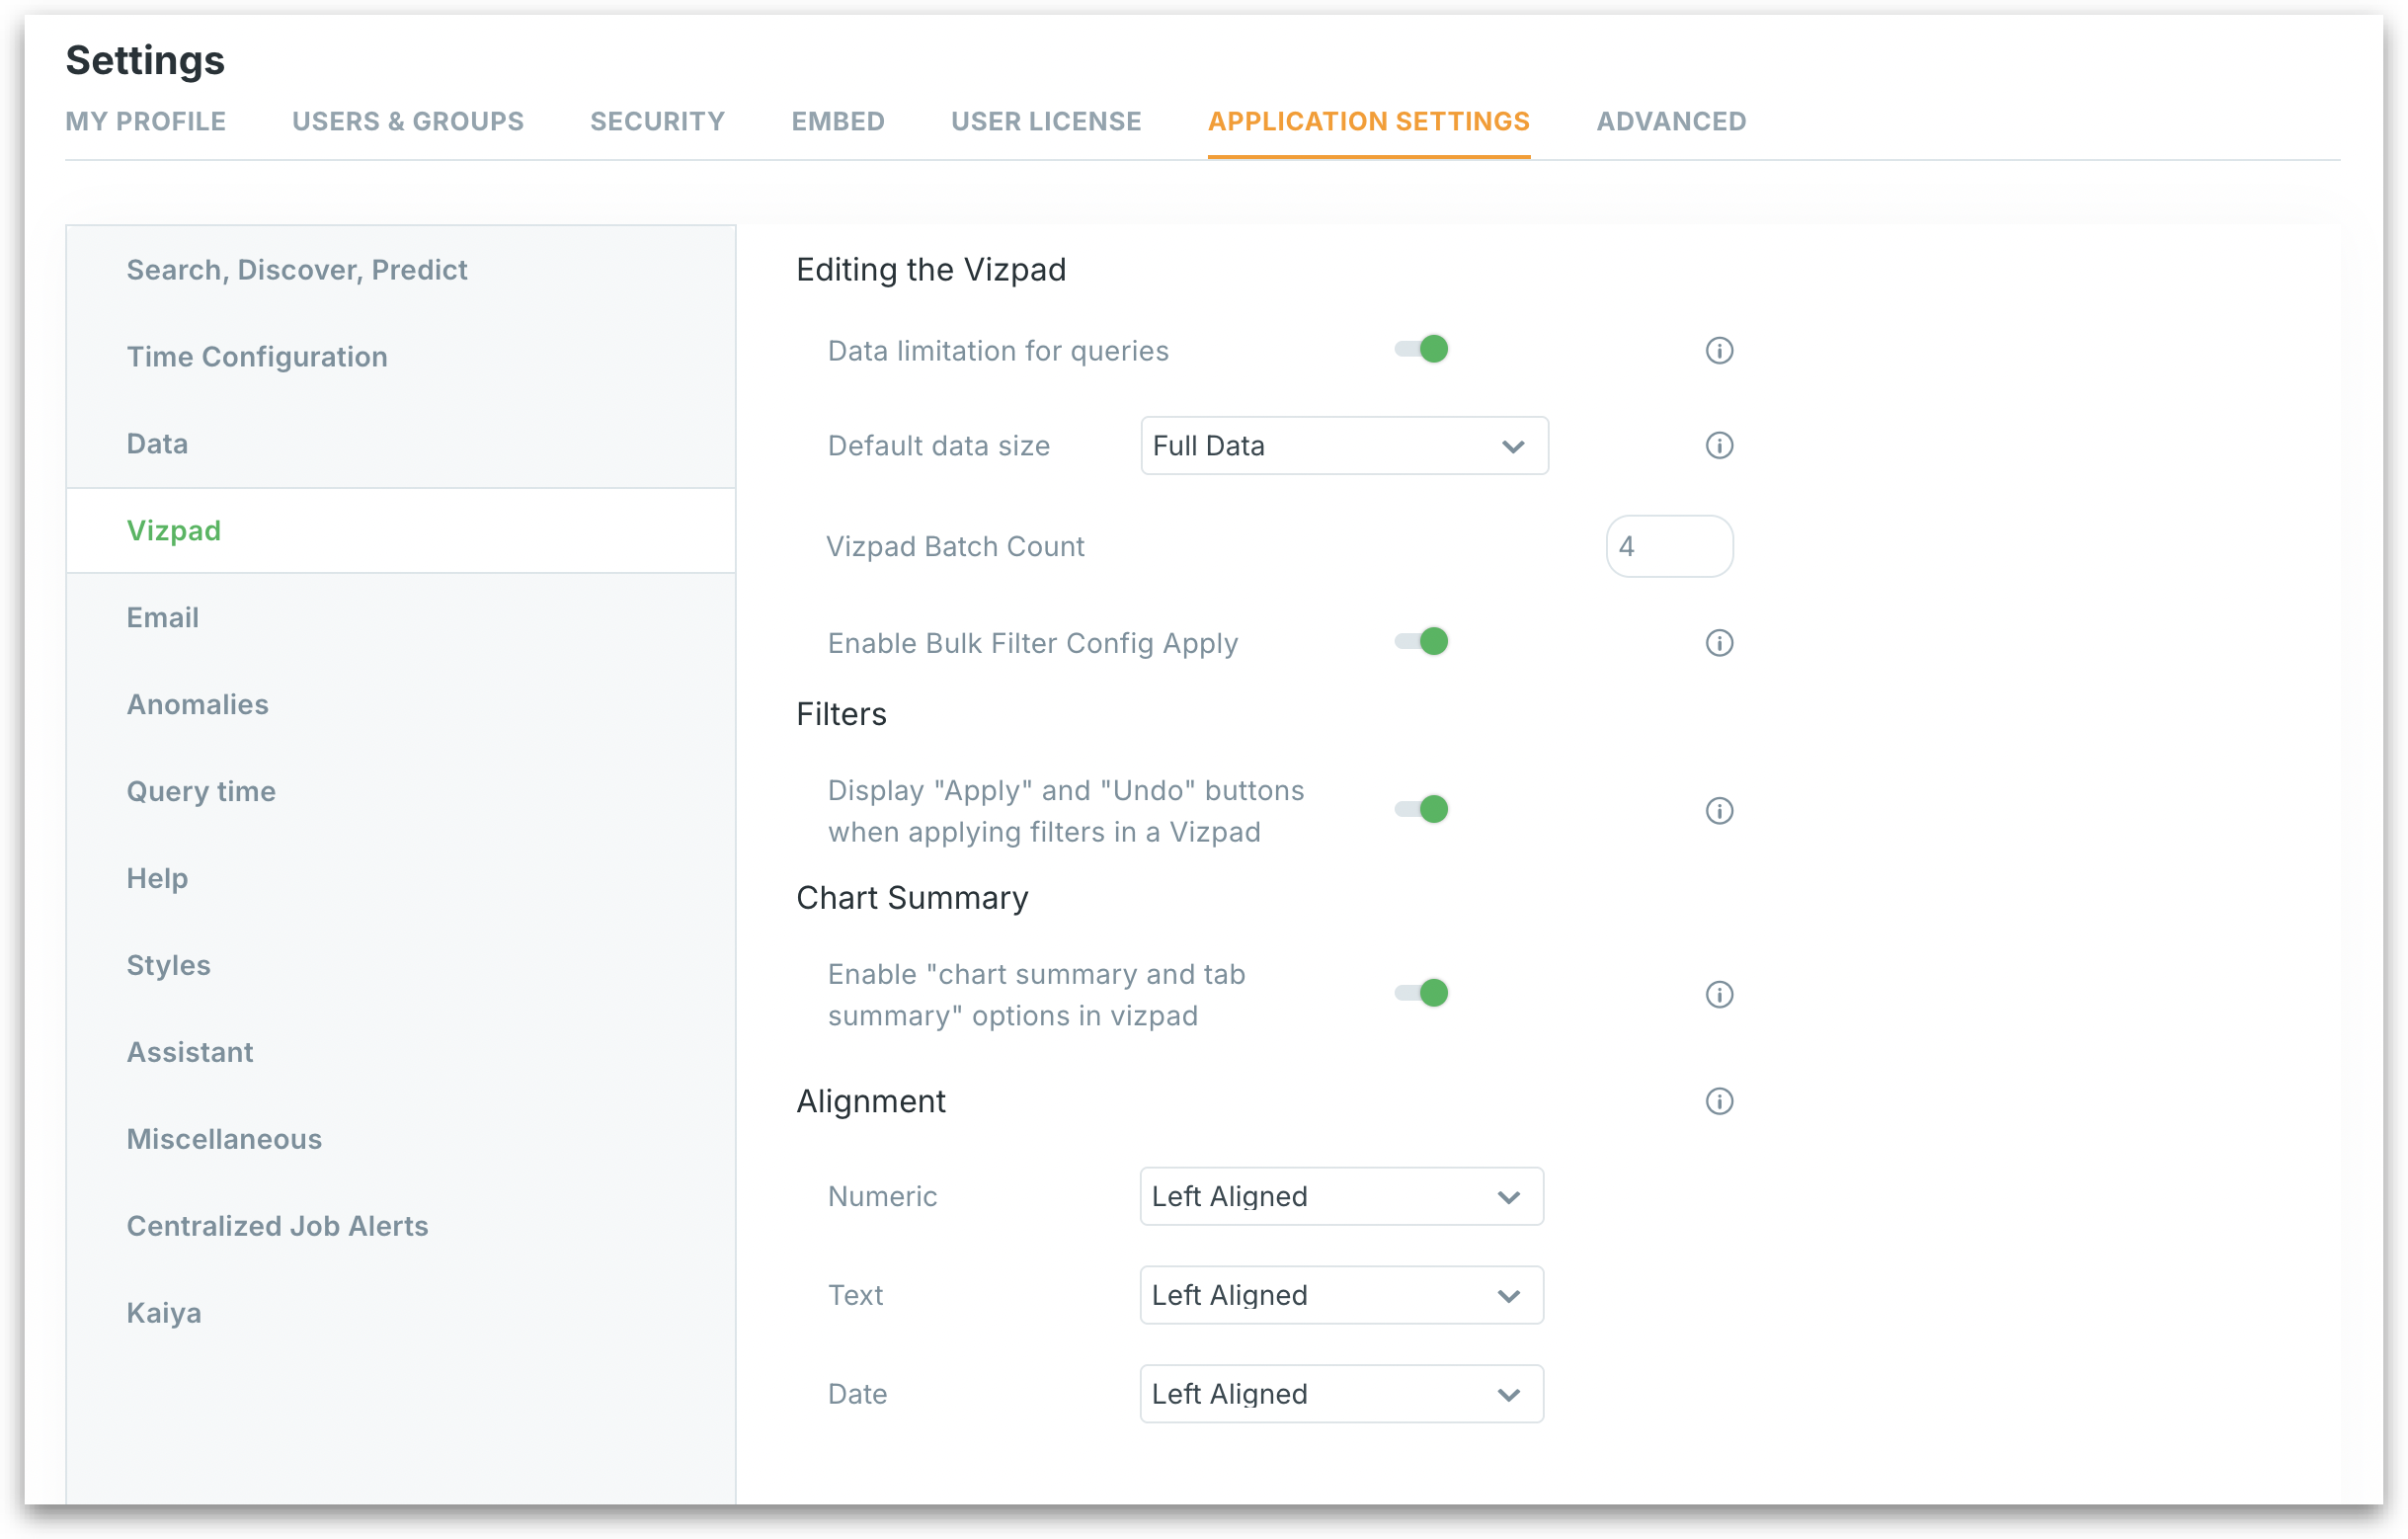Switch to the Users & Groups tab

(408, 122)
